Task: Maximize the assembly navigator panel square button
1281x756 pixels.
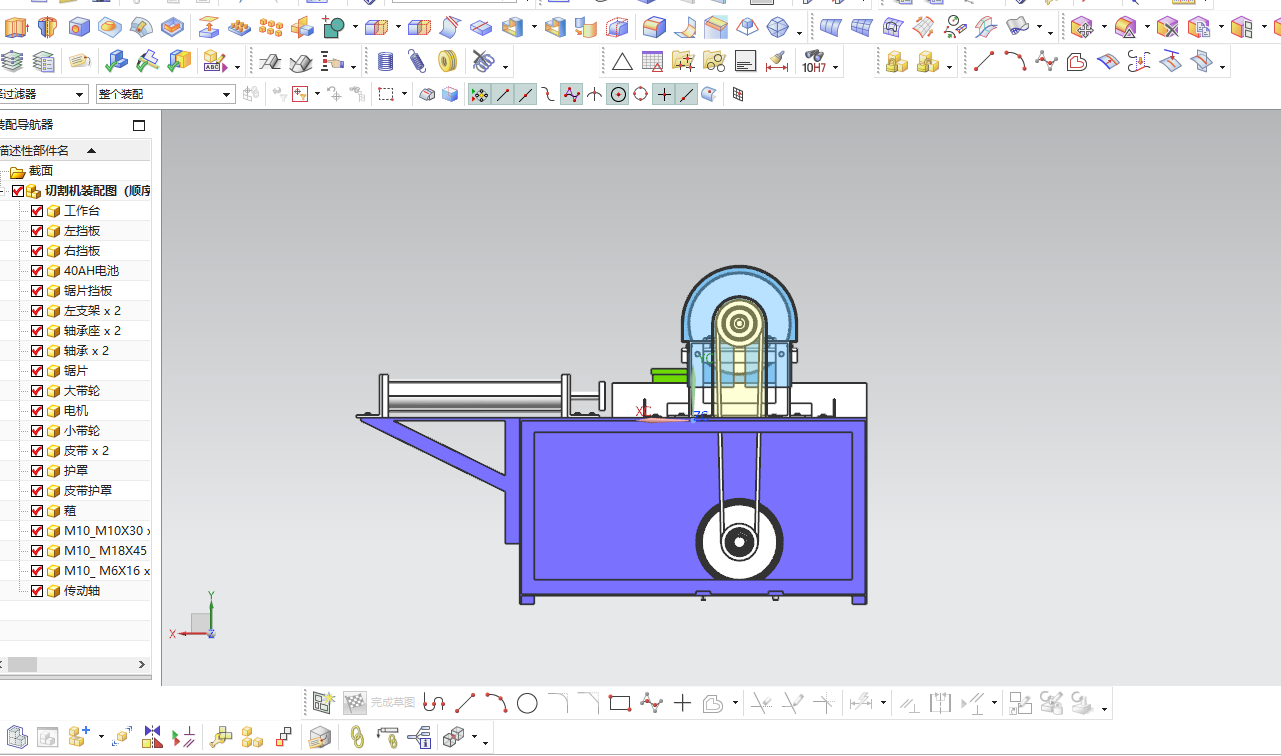Action: (139, 125)
